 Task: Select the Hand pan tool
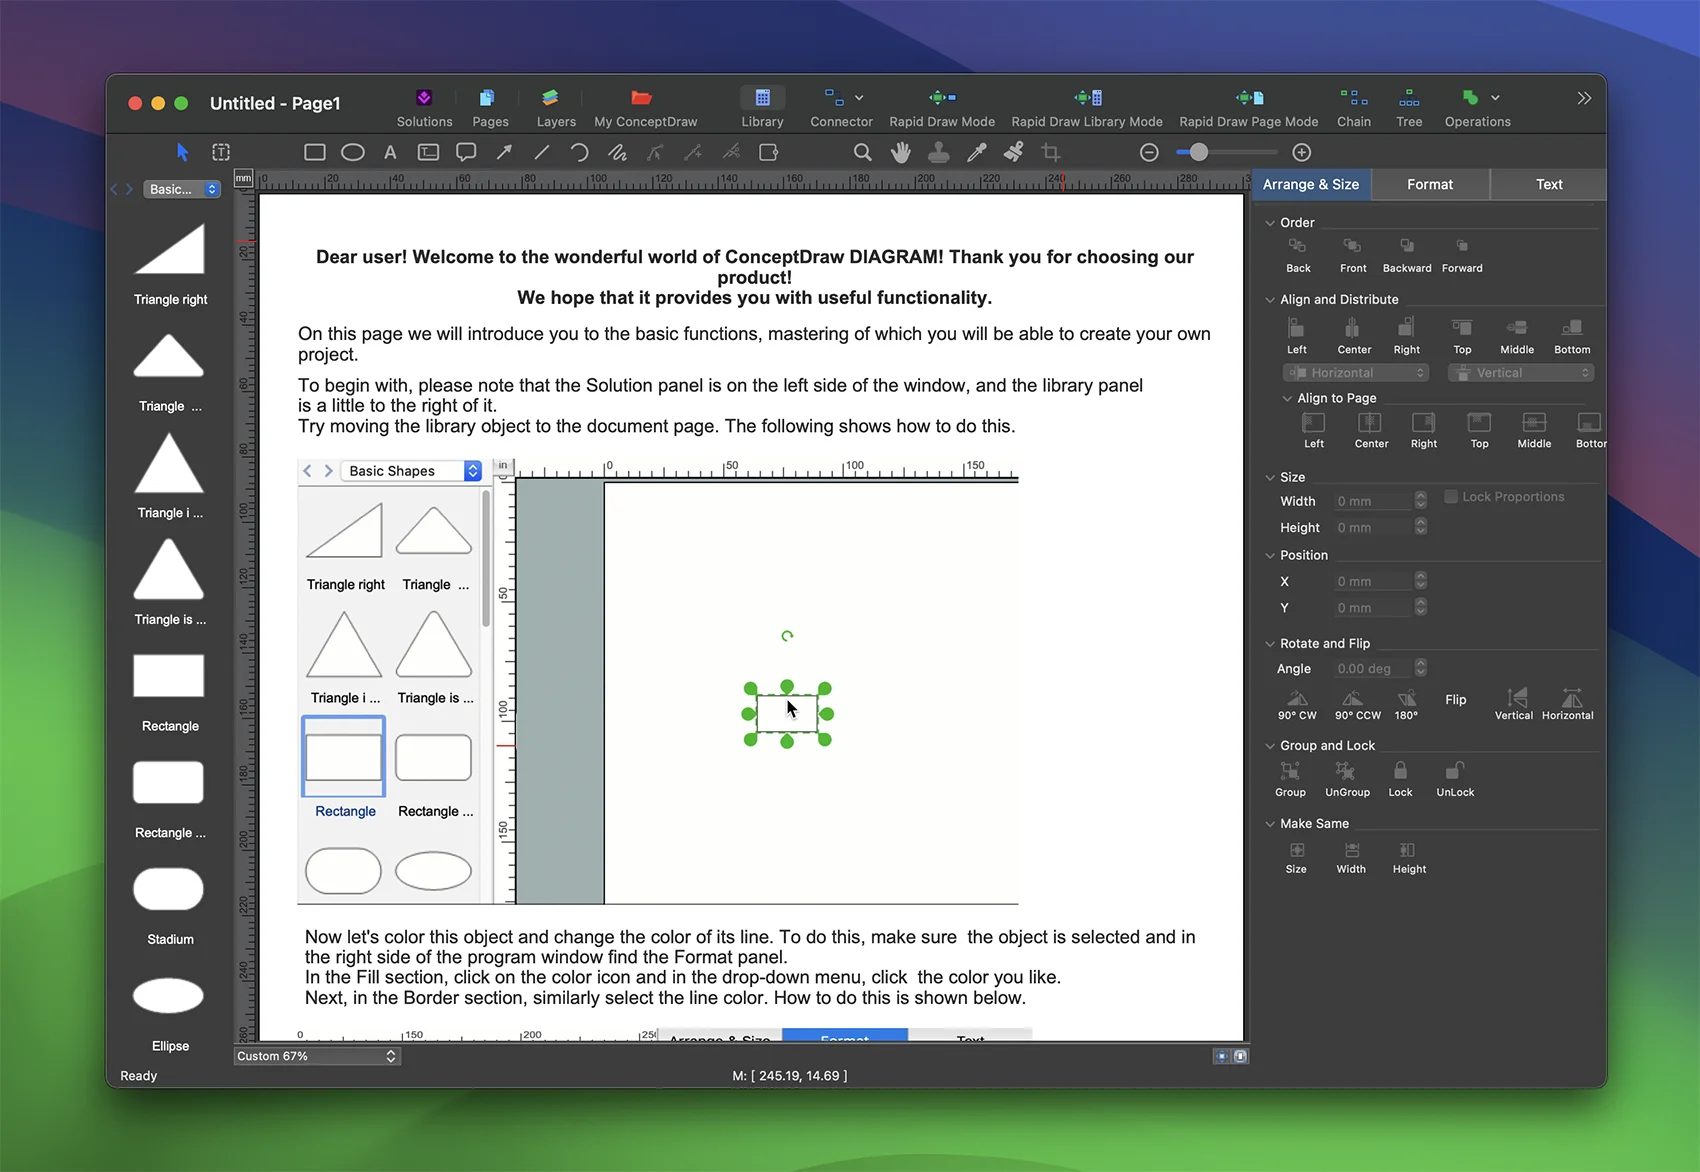901,152
